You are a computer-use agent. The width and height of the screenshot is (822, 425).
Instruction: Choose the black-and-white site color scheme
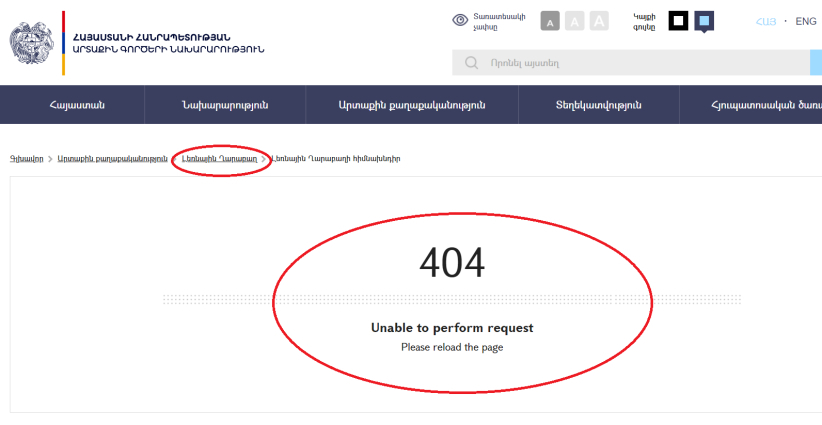pyautogui.click(x=678, y=20)
